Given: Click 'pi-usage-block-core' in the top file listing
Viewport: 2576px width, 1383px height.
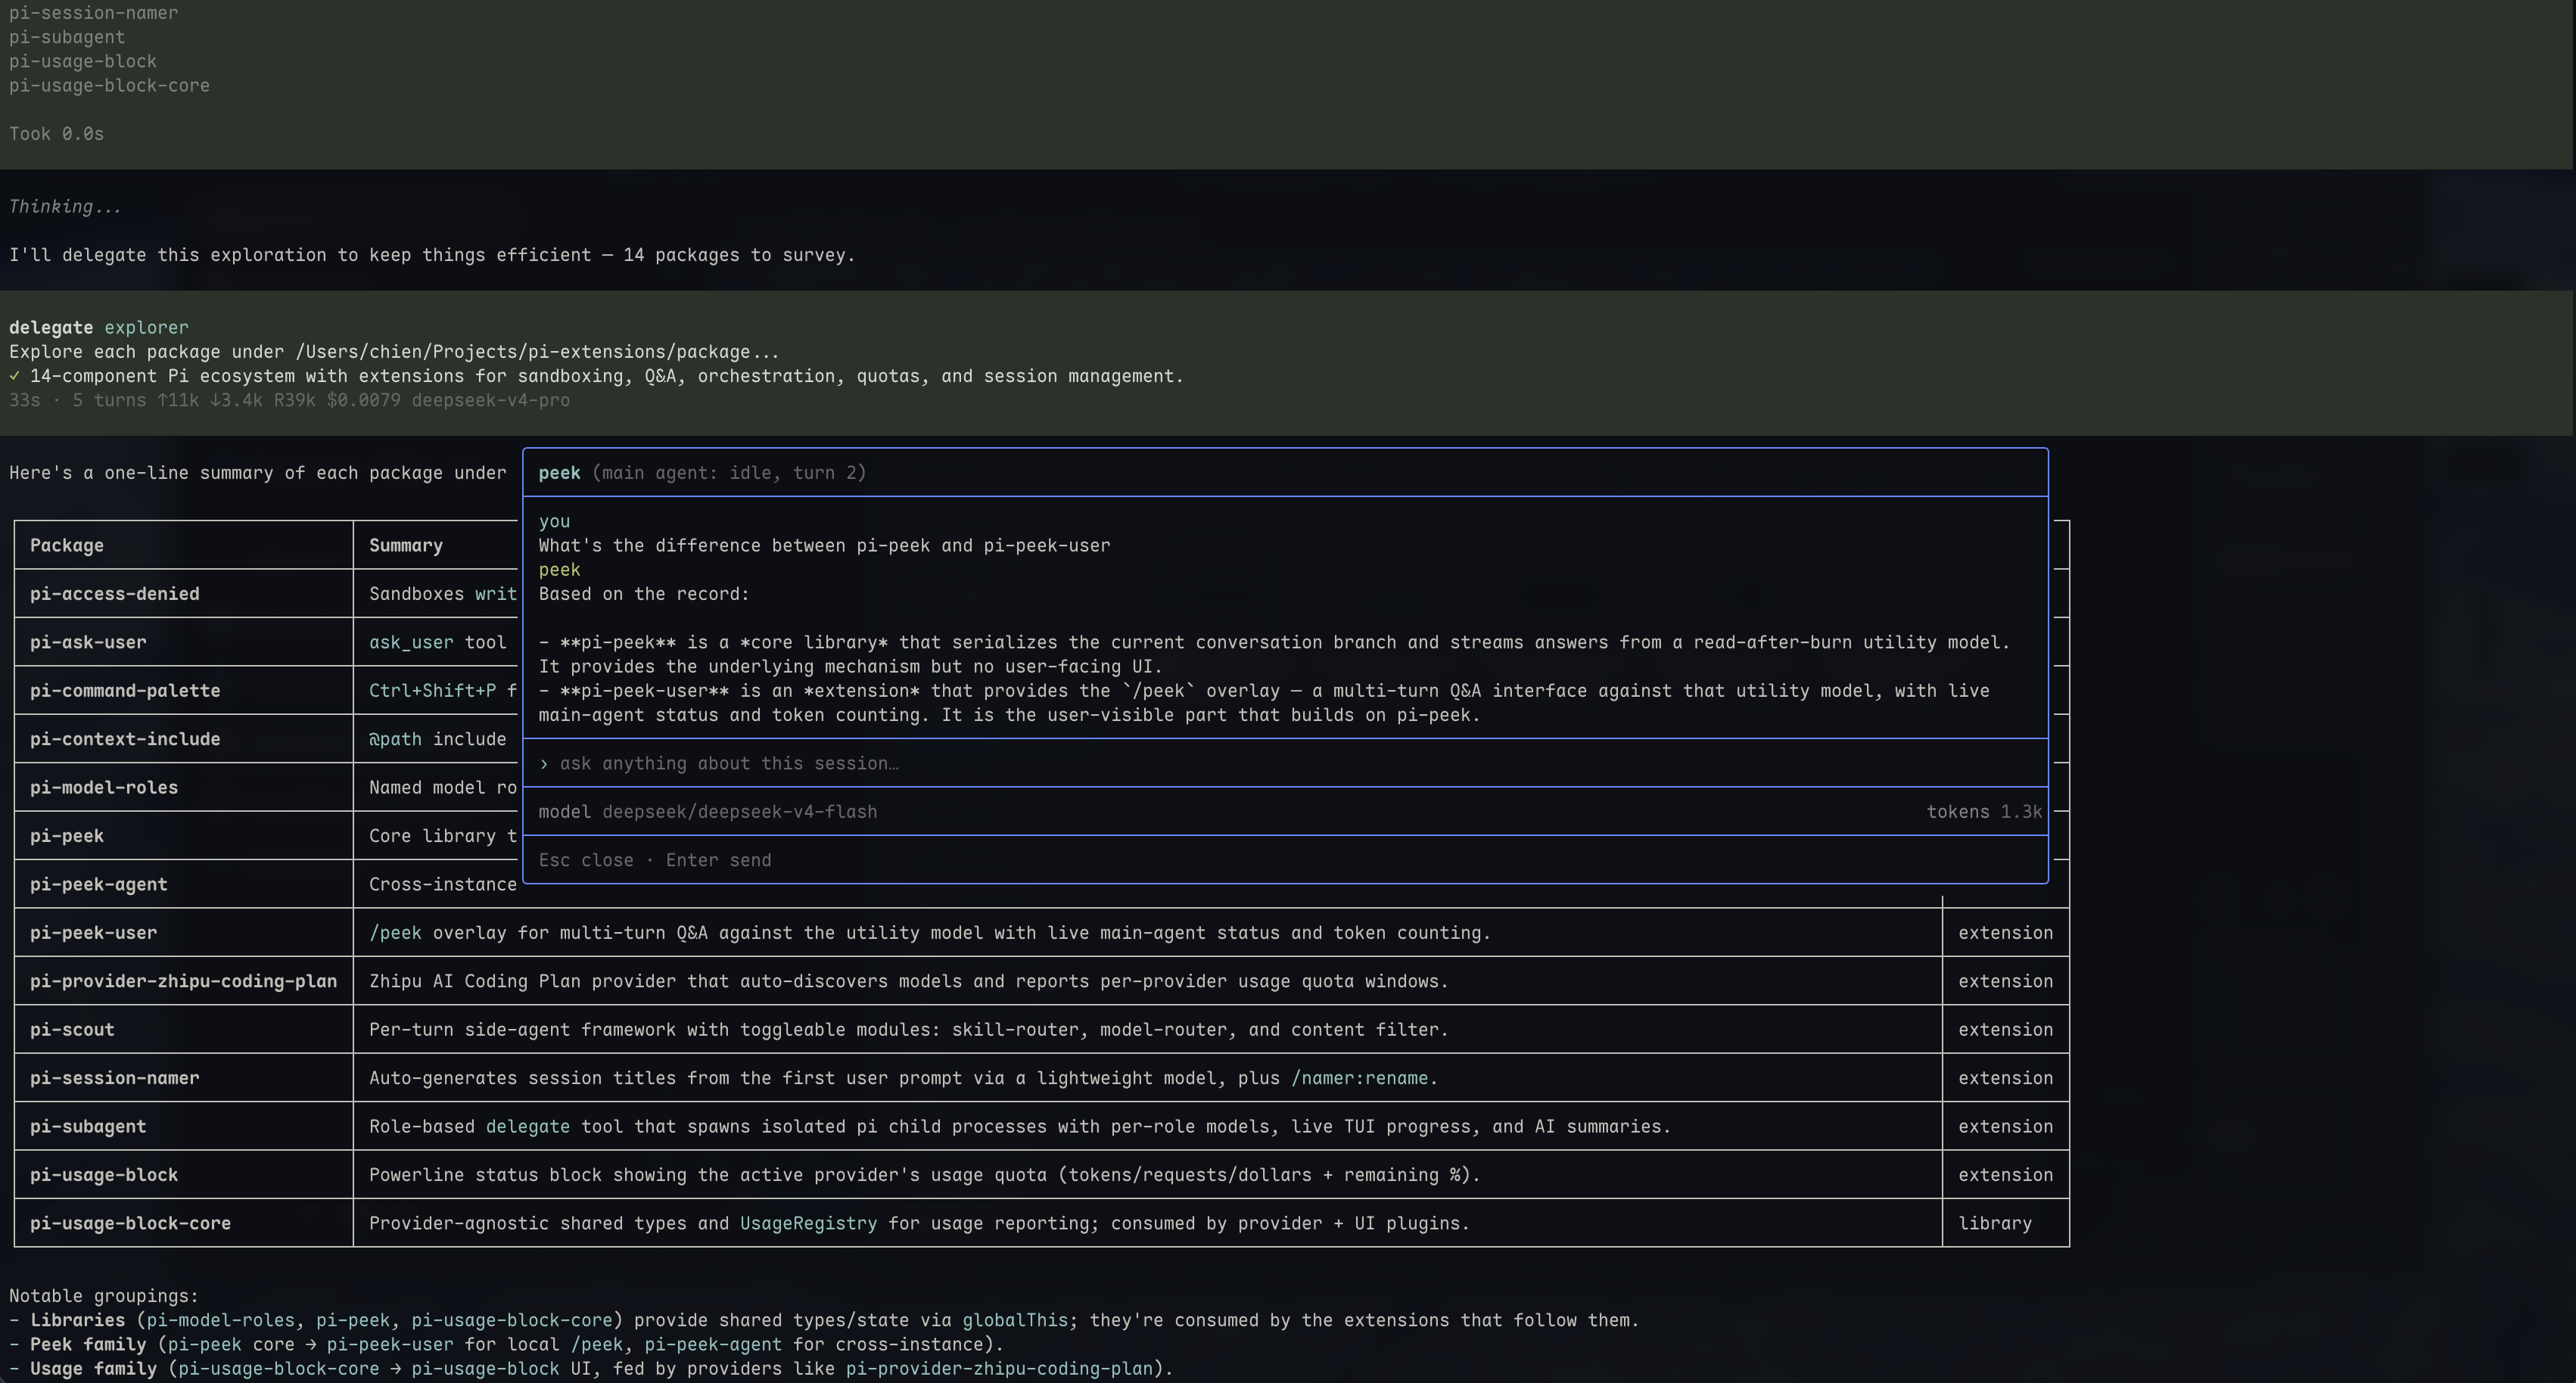Looking at the screenshot, I should point(109,86).
